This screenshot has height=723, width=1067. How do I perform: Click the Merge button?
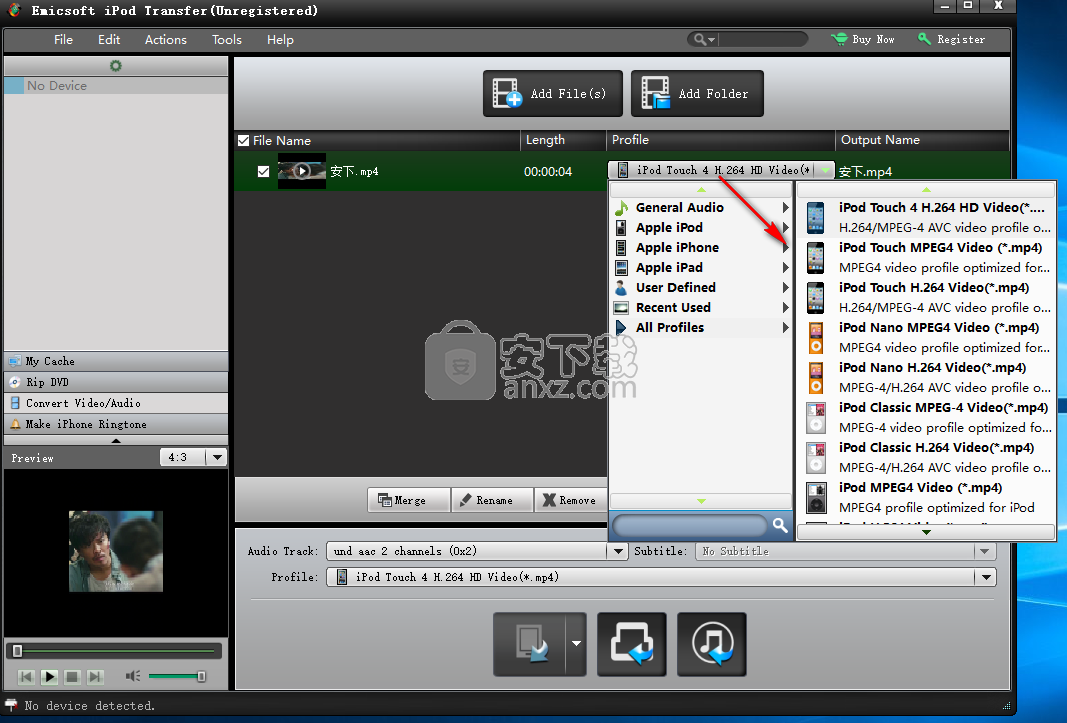point(408,500)
